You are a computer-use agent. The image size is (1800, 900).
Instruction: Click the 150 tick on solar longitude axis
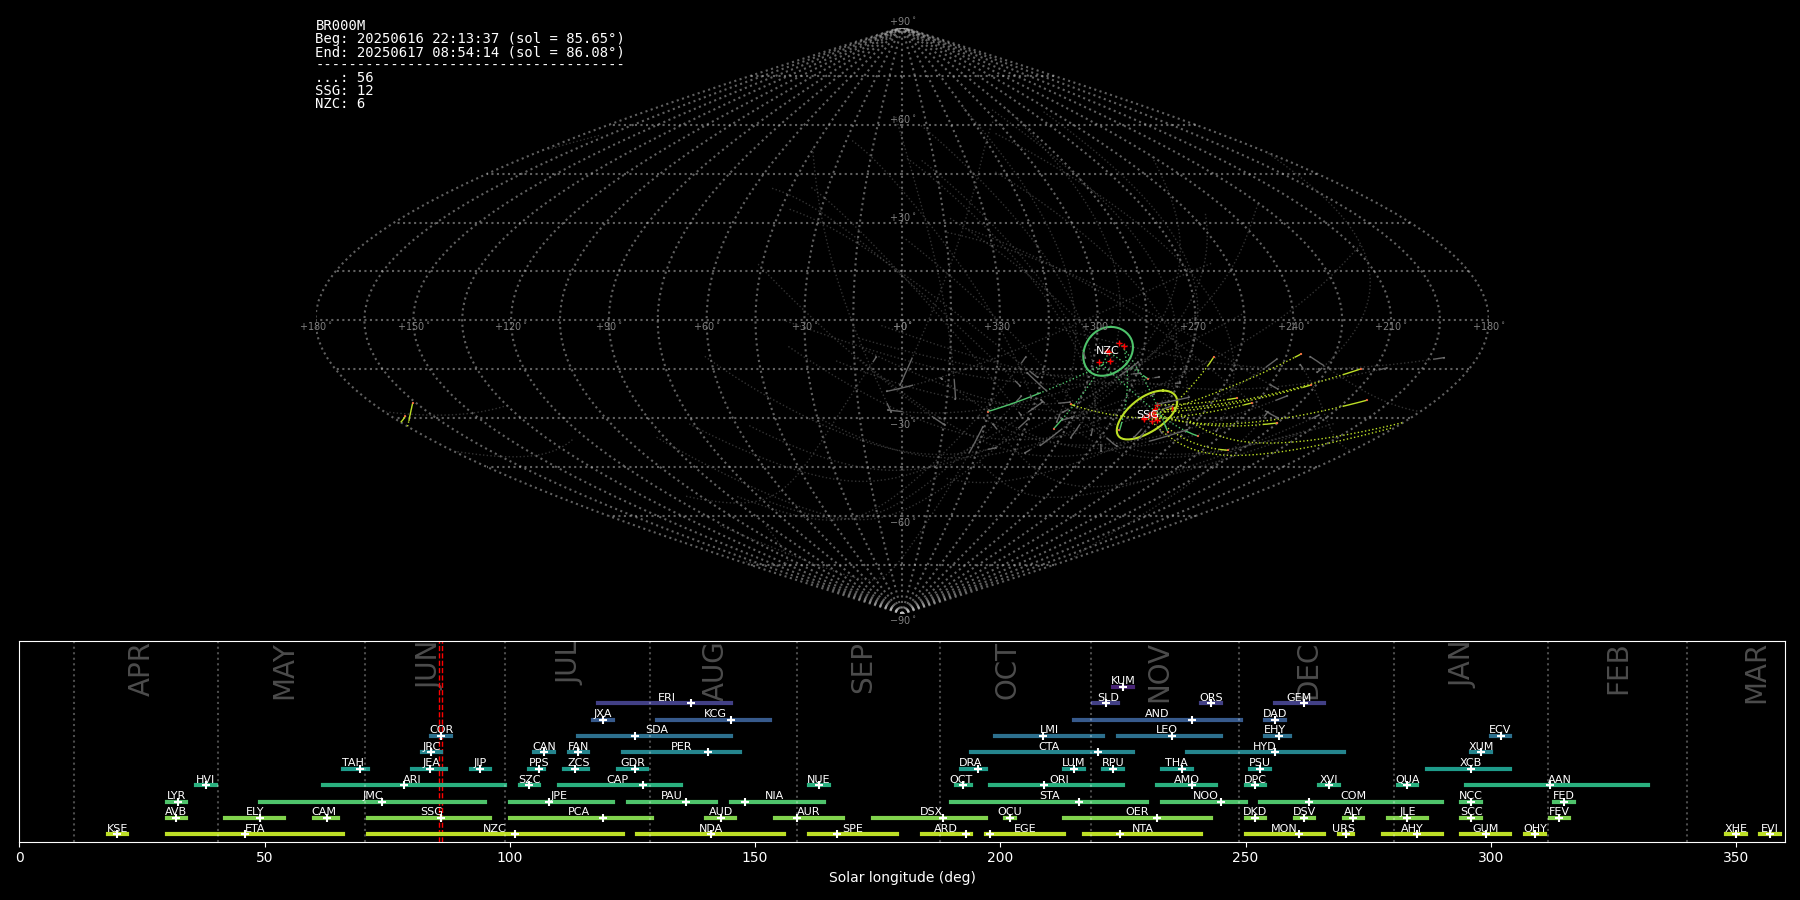(x=755, y=857)
